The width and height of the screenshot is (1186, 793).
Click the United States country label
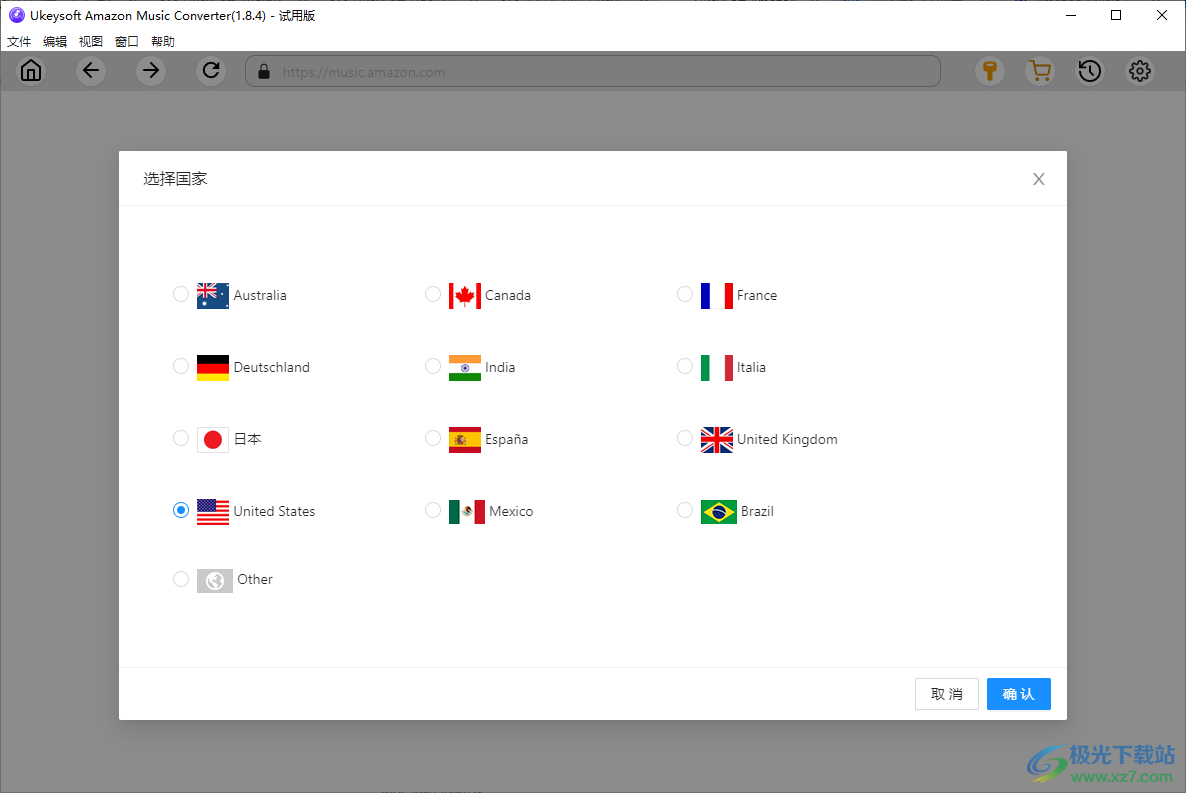pos(275,511)
